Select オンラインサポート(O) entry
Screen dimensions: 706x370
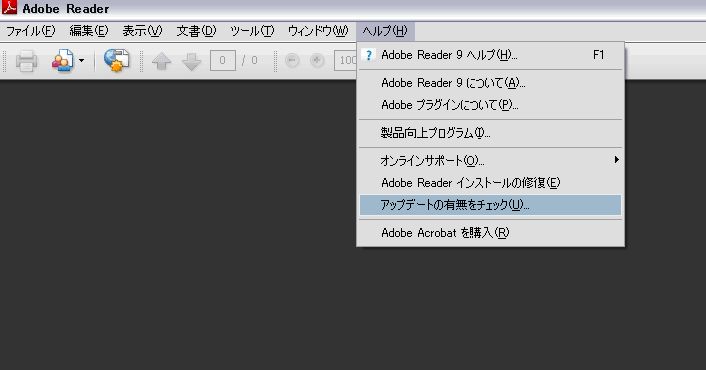[490, 161]
